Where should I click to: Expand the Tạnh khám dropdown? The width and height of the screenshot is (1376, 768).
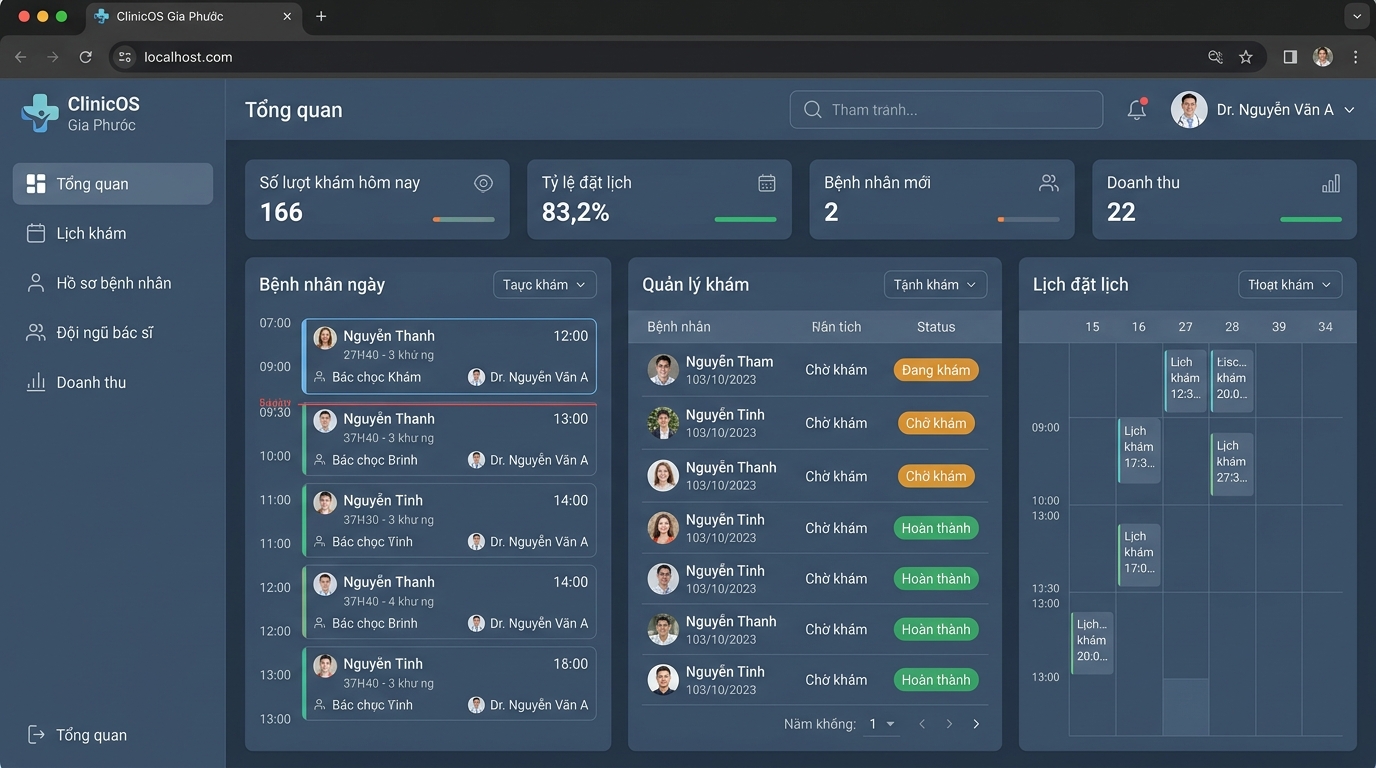935,285
